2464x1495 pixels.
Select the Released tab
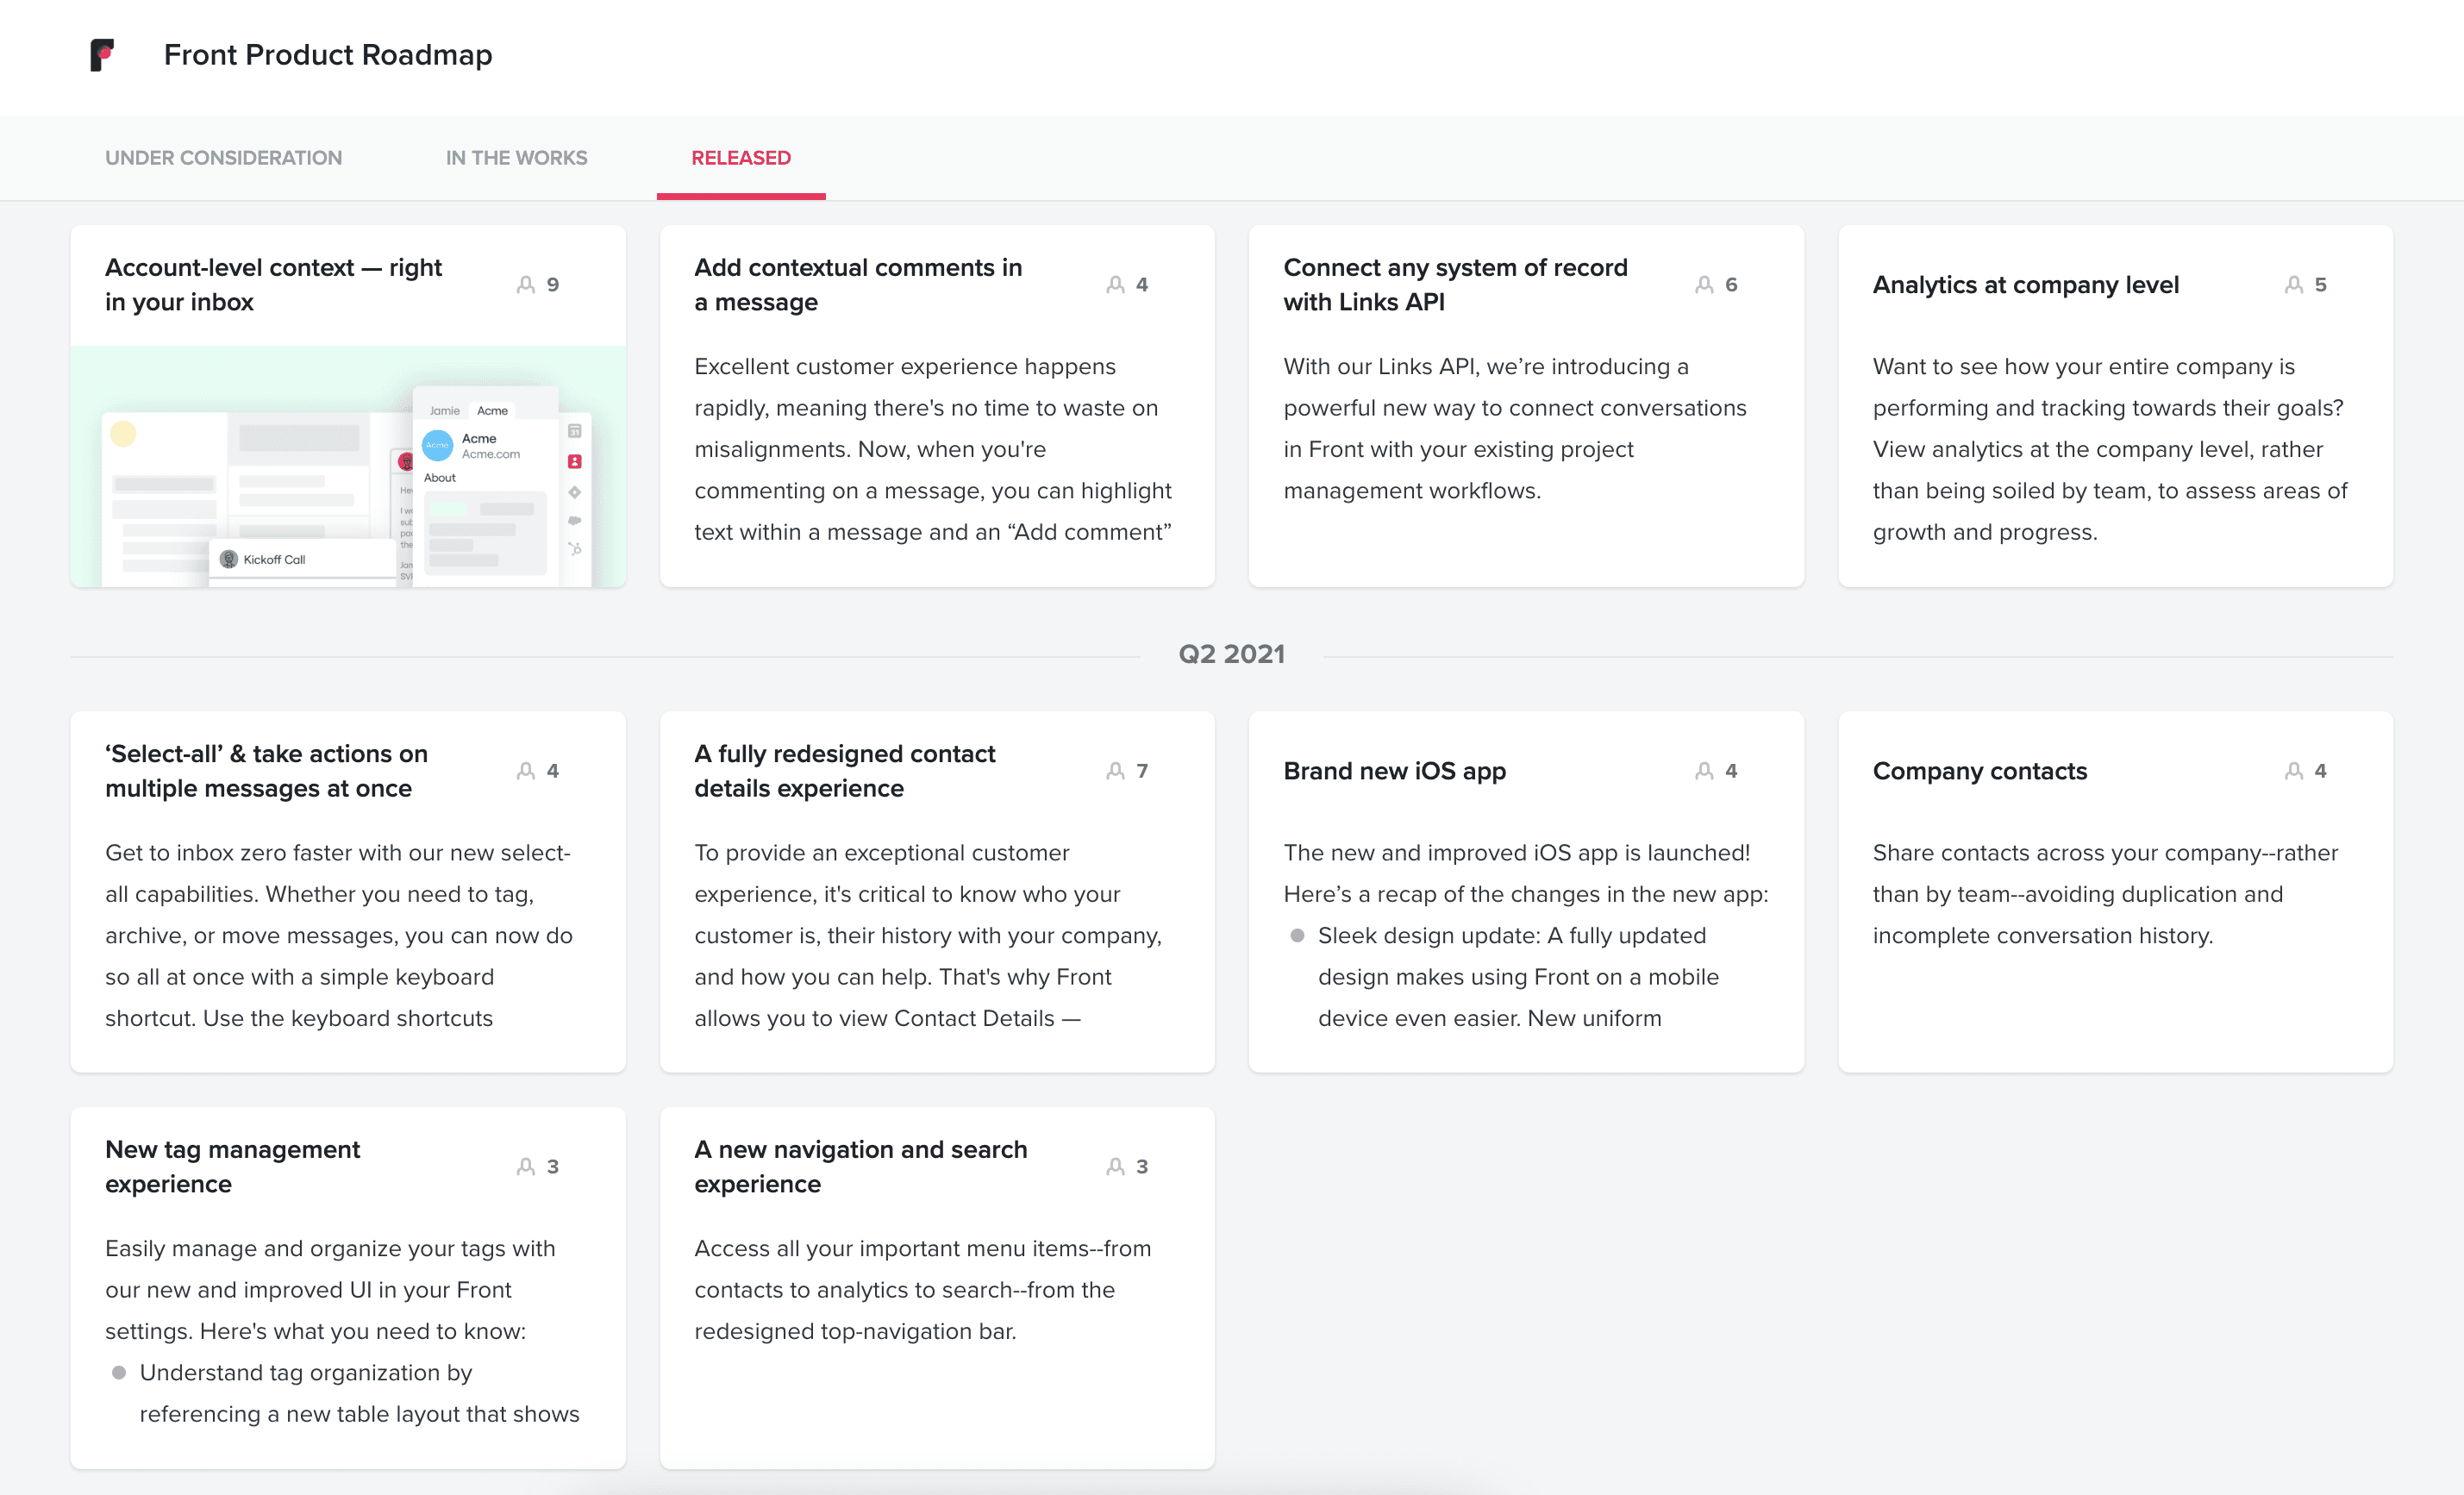pyautogui.click(x=741, y=158)
